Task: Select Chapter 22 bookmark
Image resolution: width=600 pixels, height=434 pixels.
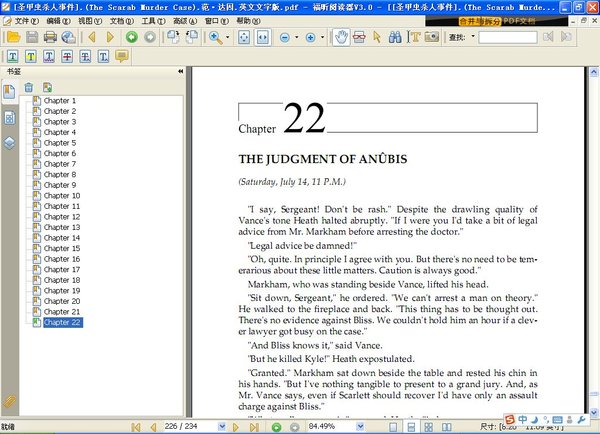Action: (x=62, y=323)
